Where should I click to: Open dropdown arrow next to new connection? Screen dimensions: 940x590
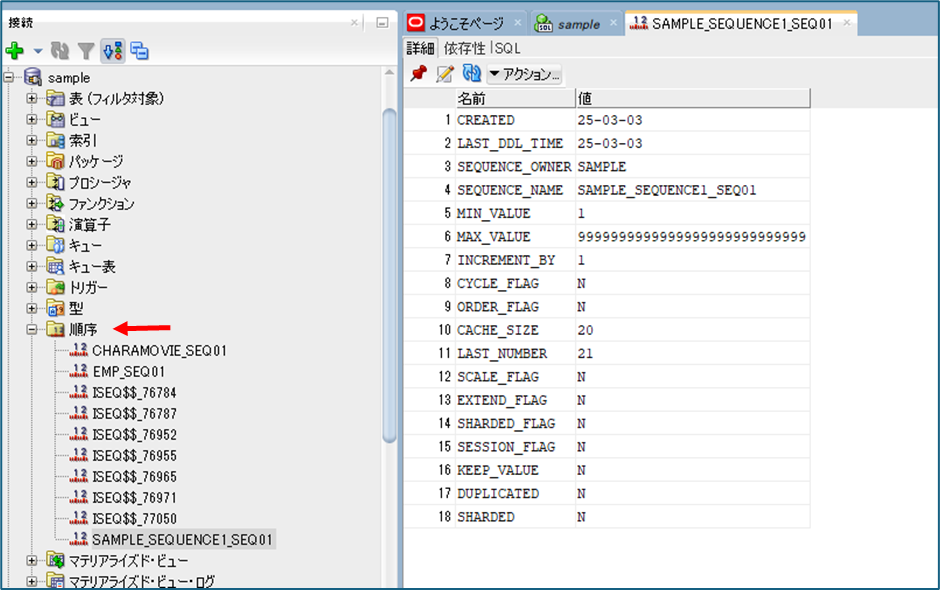(x=37, y=50)
